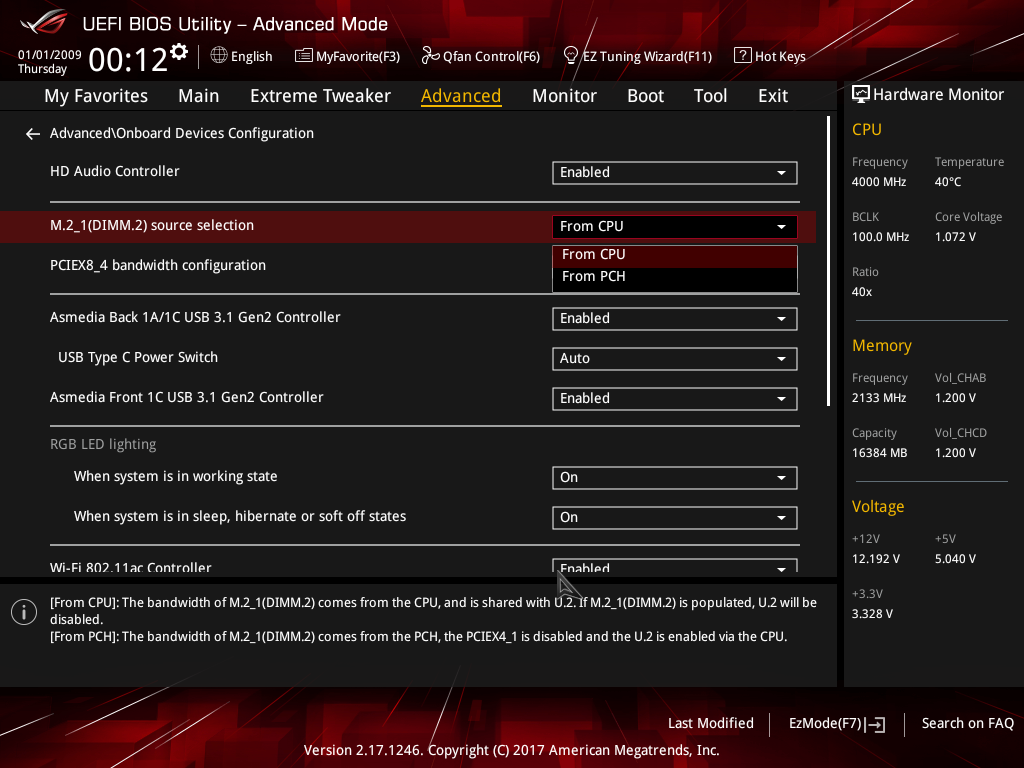Screen dimensions: 1024x768
Task: Launch EZ Tuning Wizard(F11) label
Action: 647,57
